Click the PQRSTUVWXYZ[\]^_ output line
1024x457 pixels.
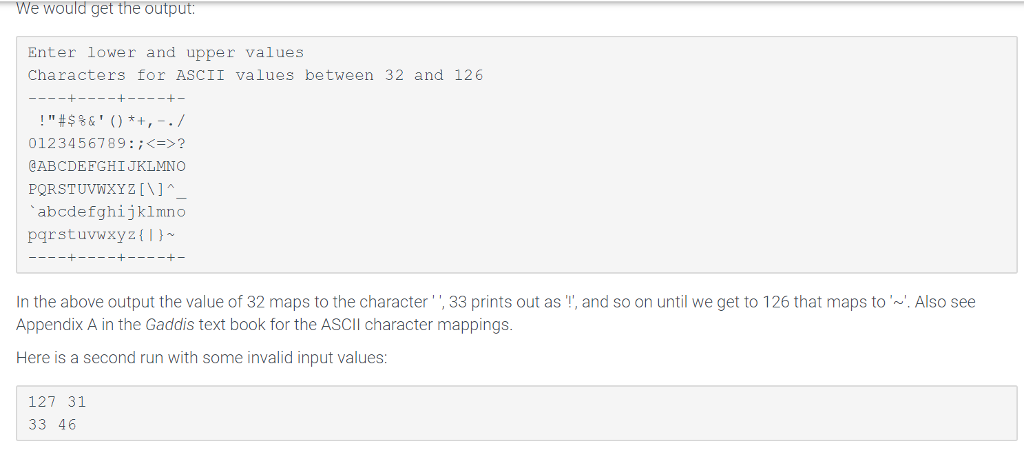coord(107,189)
